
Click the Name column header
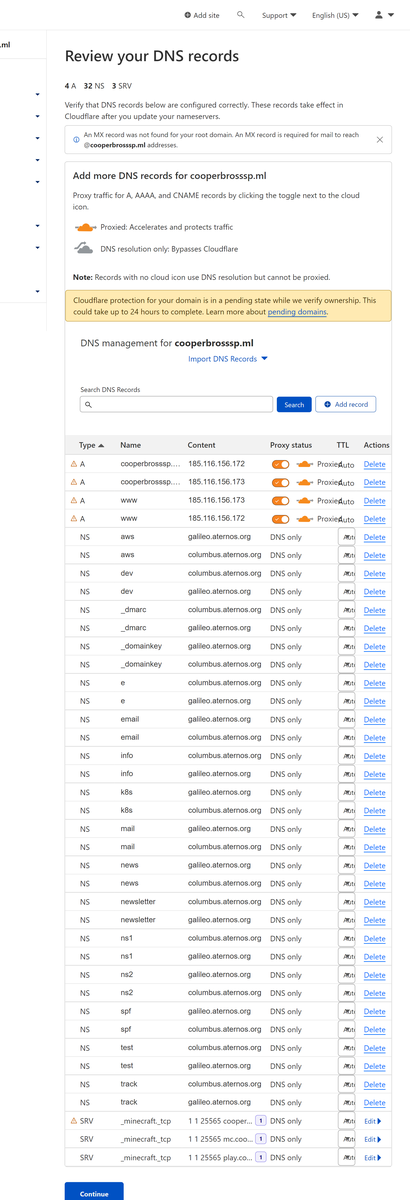coord(131,444)
